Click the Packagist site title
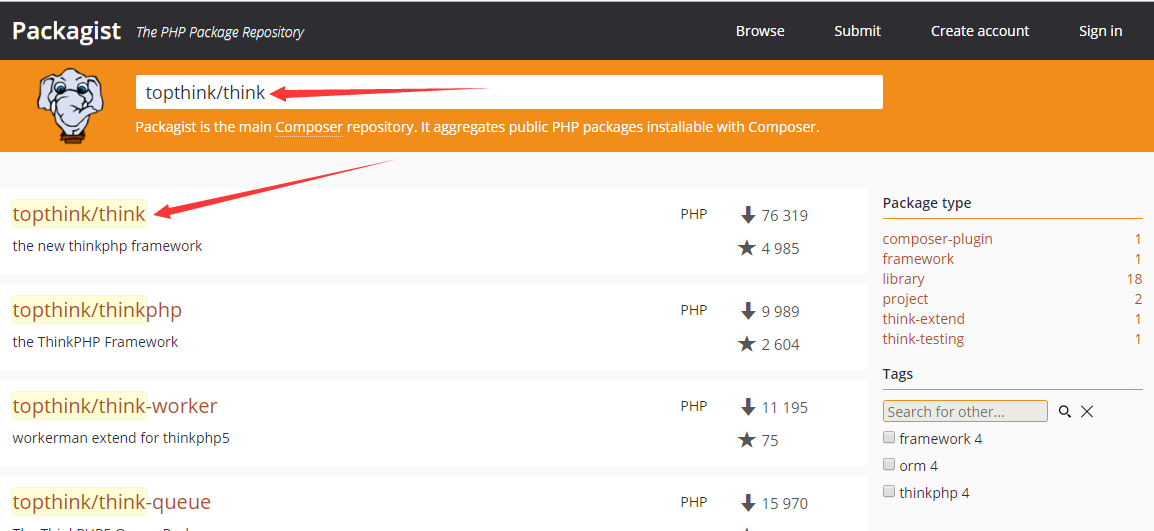The width and height of the screenshot is (1154, 531). point(66,31)
